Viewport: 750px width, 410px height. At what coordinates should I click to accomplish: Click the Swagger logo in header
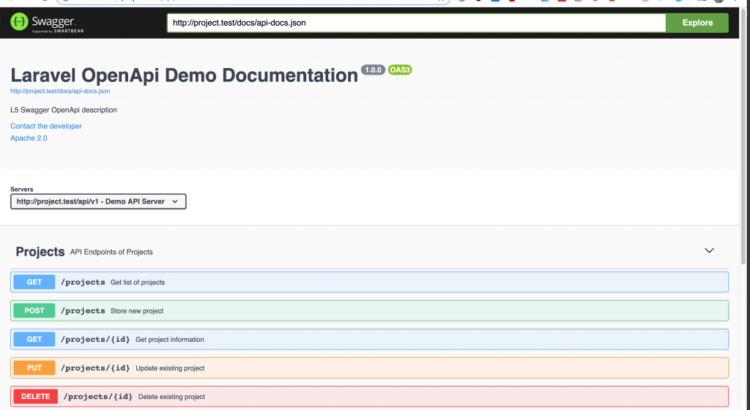pos(47,23)
